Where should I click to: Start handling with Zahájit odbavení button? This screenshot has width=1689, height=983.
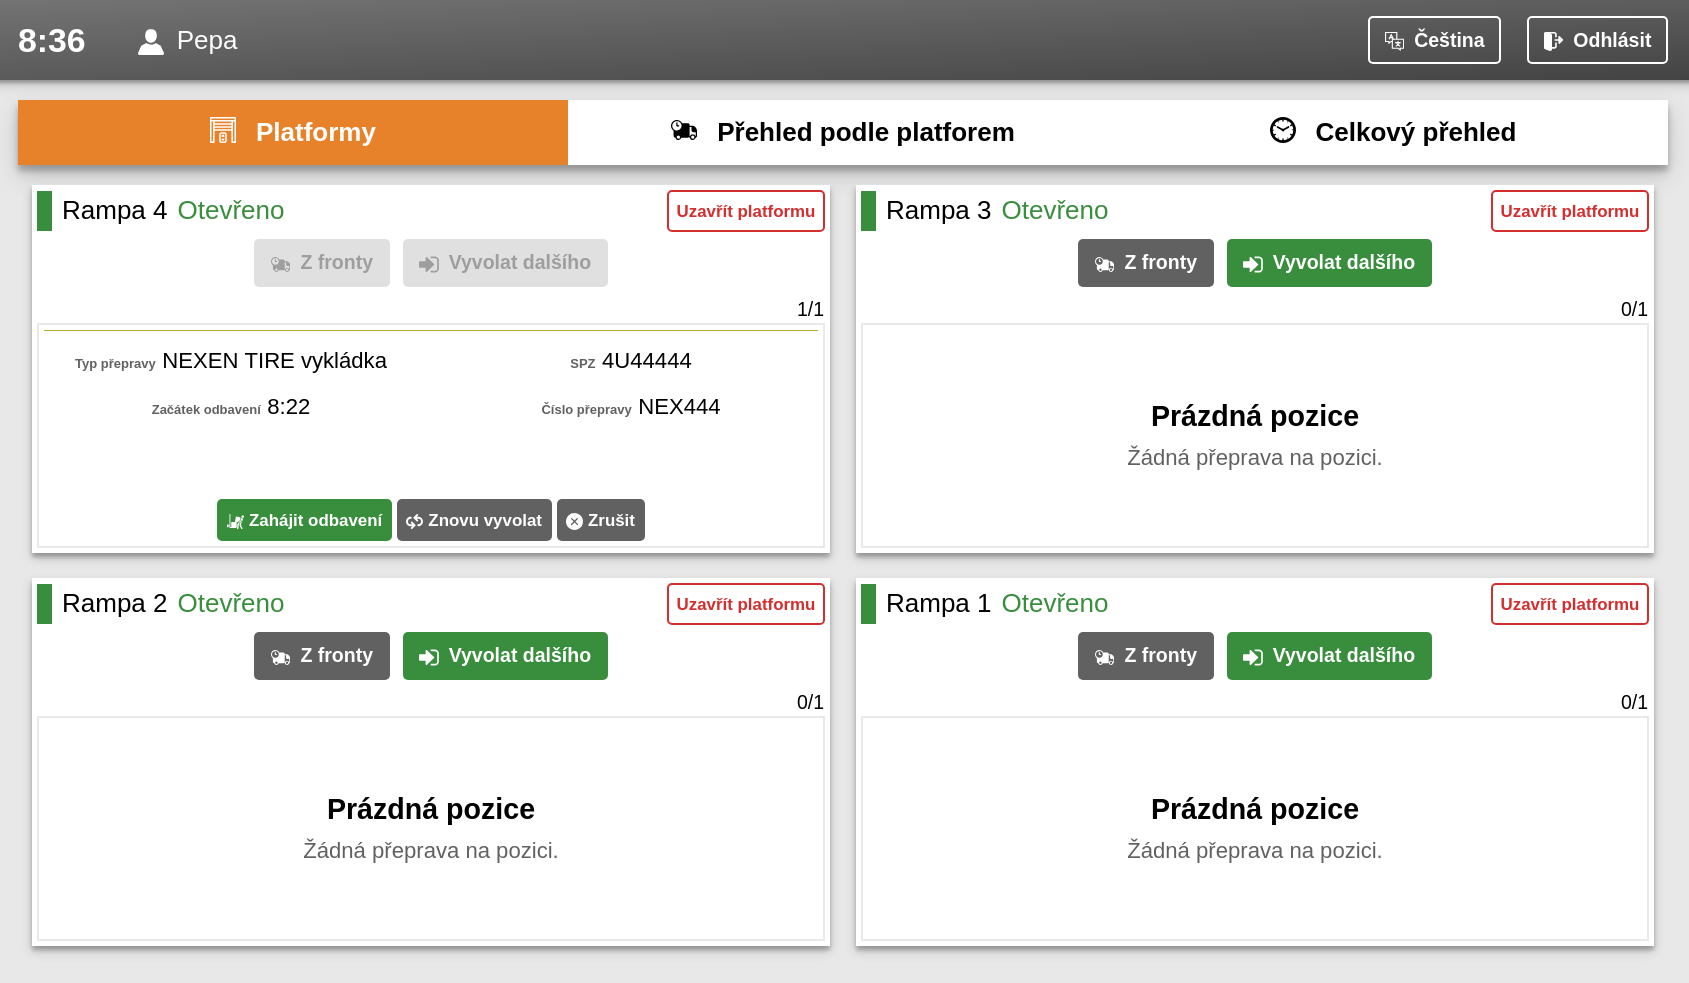[x=304, y=520]
